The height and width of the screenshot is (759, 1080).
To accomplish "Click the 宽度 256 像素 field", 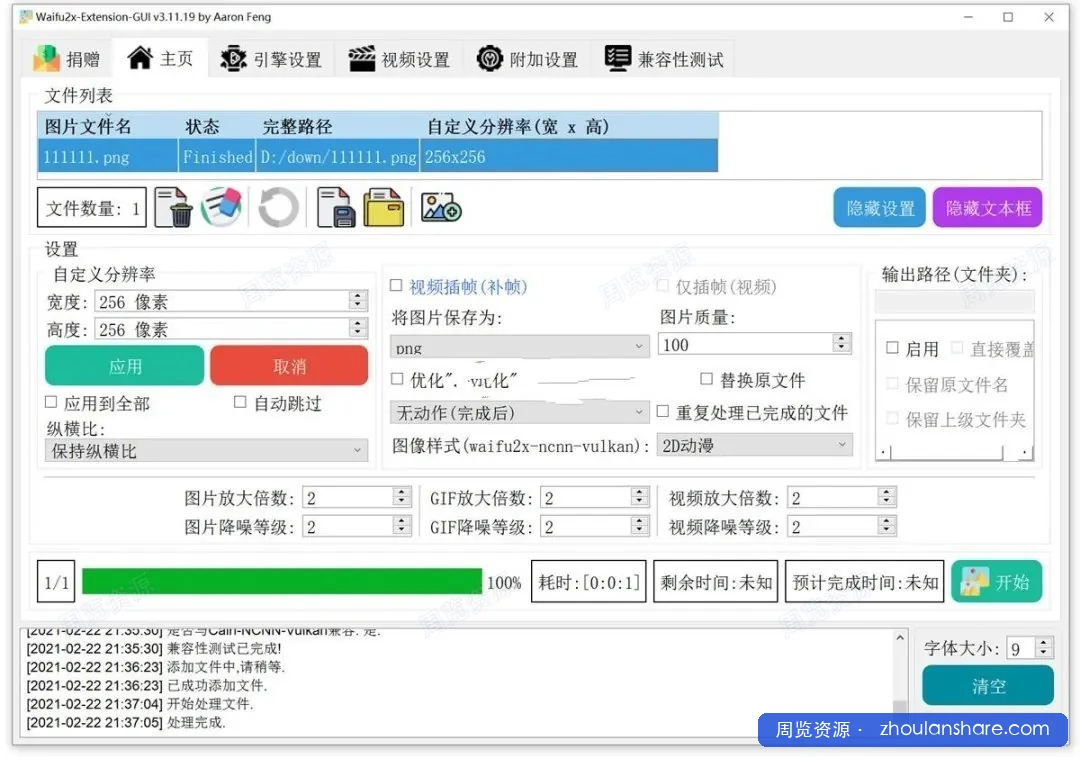I will [232, 301].
